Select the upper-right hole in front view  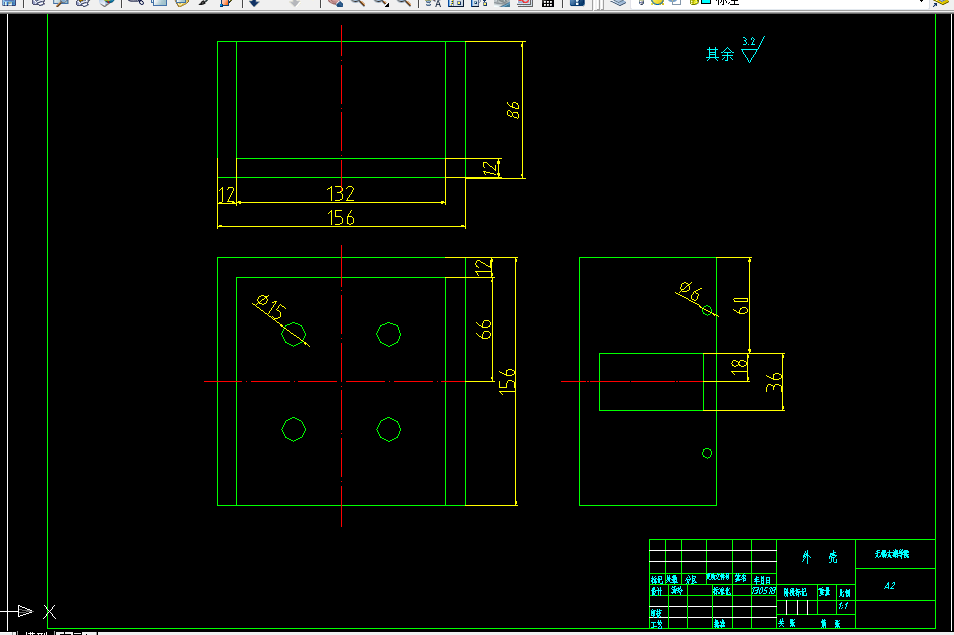coord(389,334)
